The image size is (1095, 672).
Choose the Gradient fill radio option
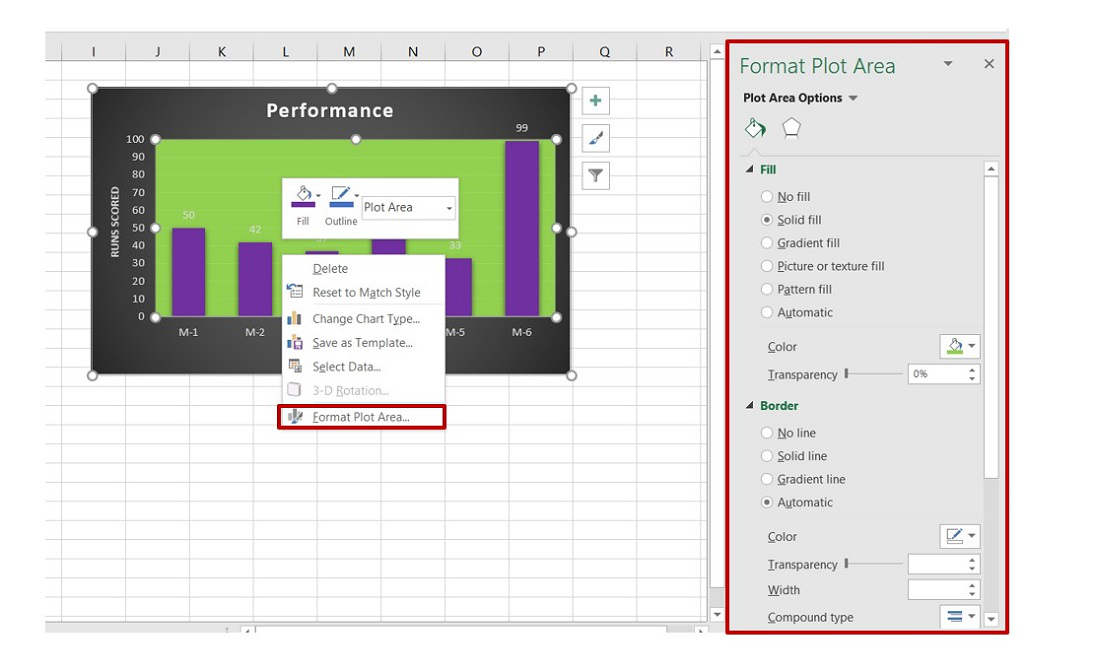click(767, 243)
